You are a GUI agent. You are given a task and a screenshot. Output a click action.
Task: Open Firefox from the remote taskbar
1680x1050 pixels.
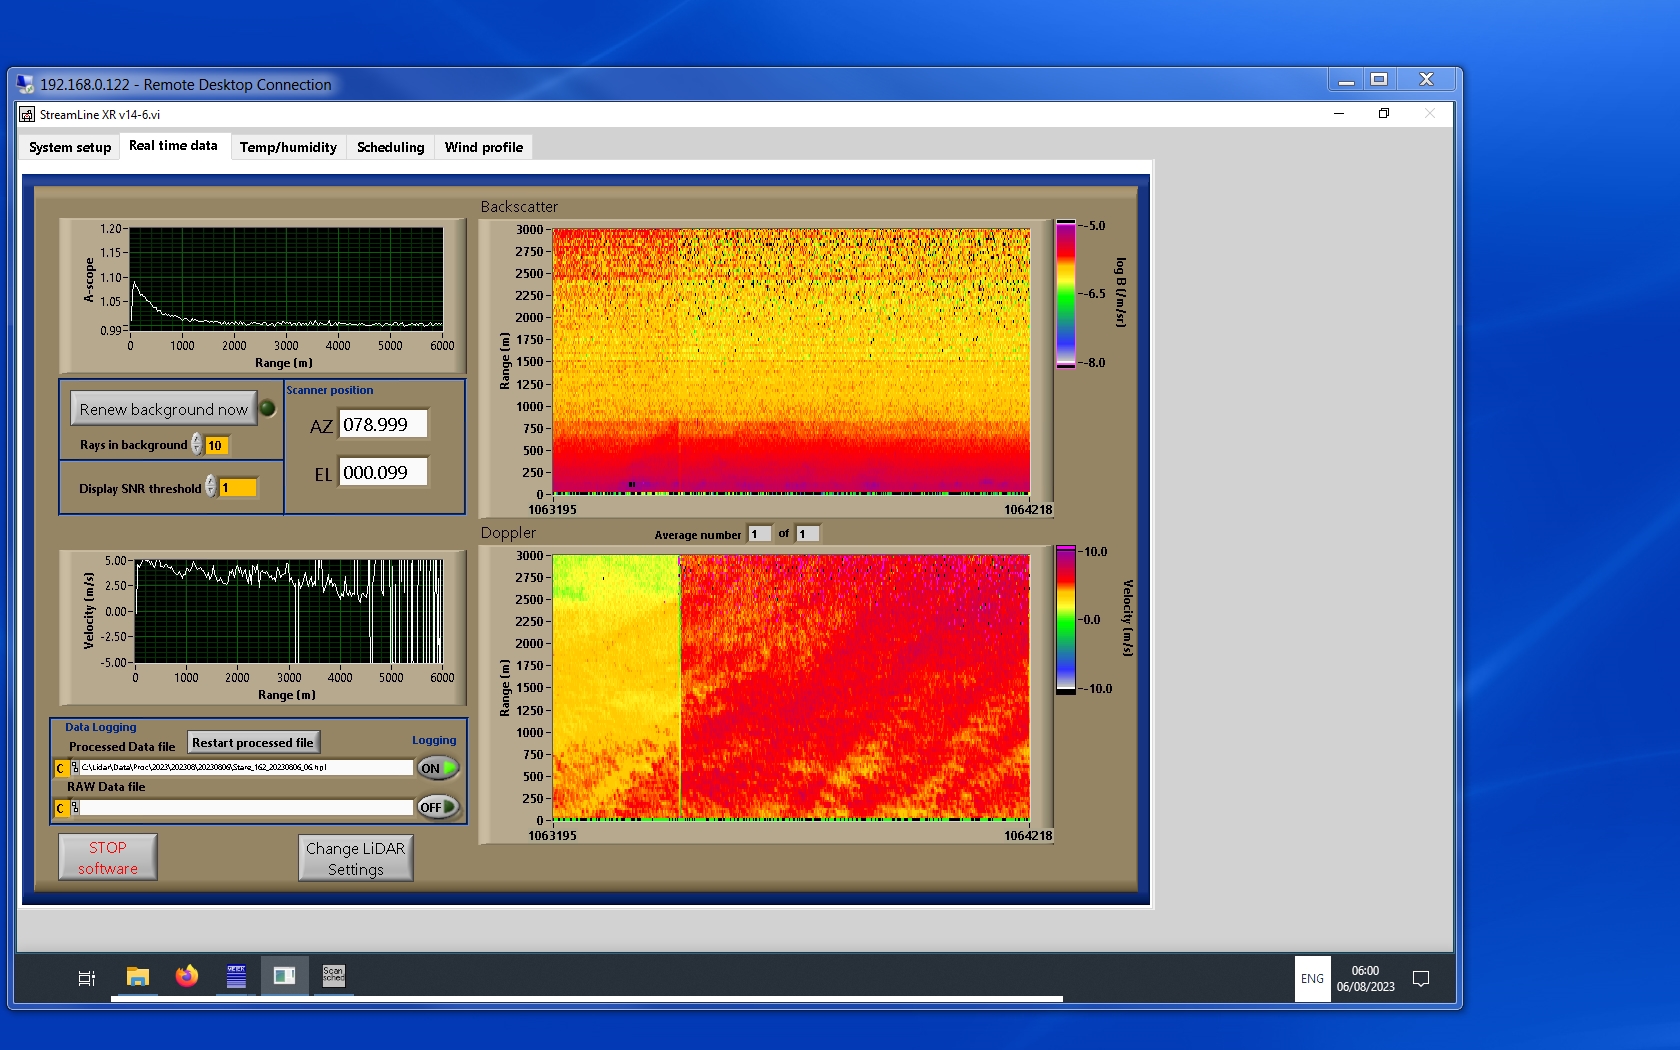[x=187, y=976]
